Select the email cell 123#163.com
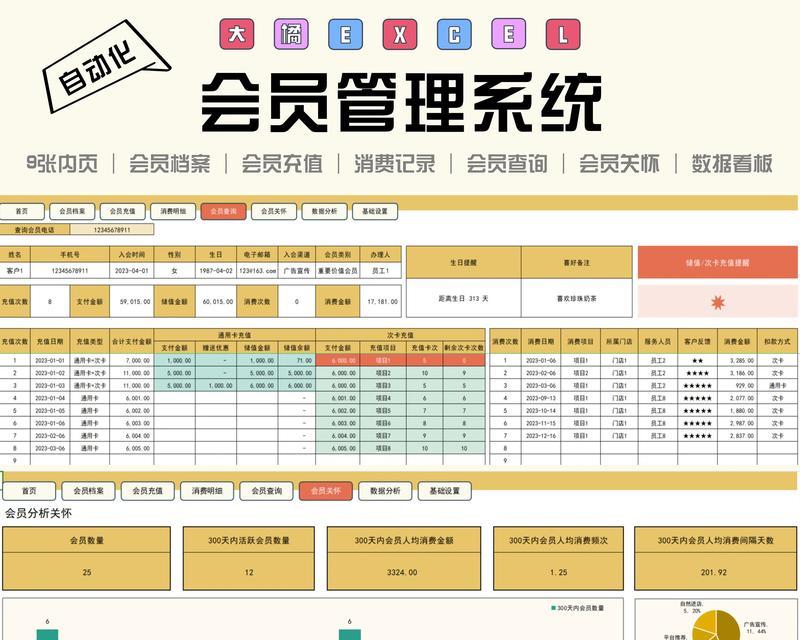This screenshot has height=640, width=800. point(257,270)
